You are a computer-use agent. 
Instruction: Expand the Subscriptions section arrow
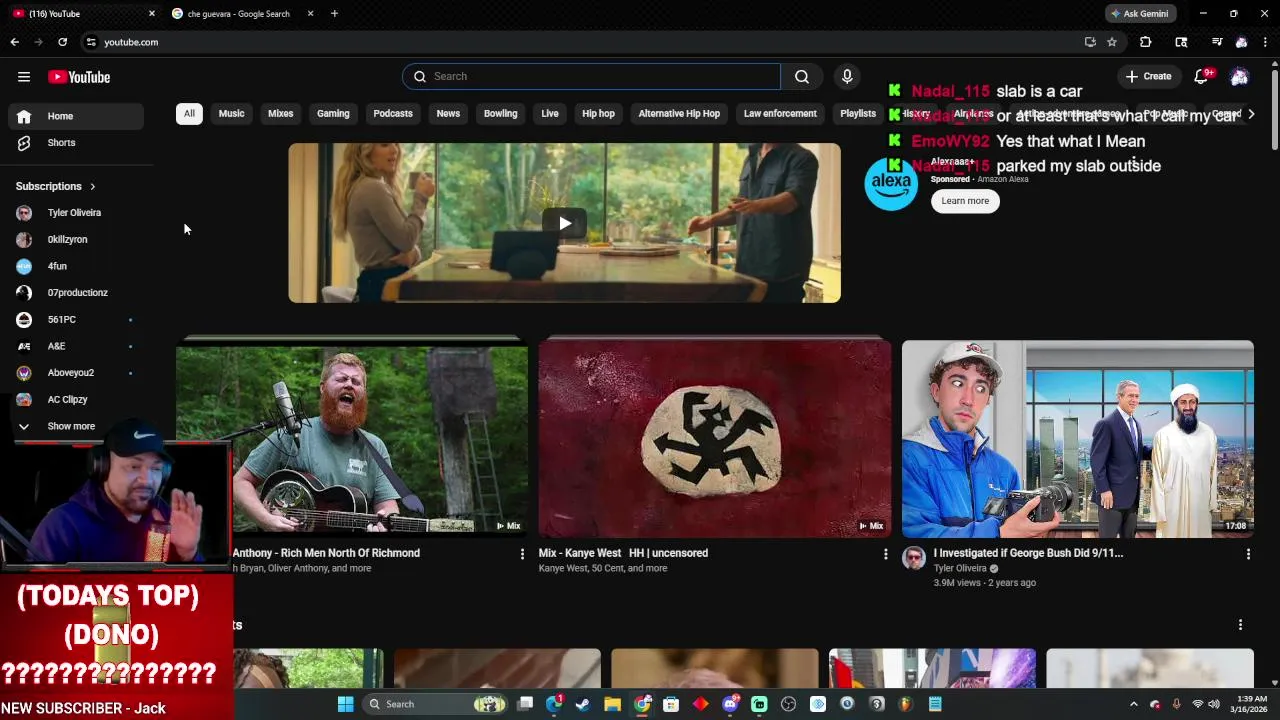click(92, 186)
